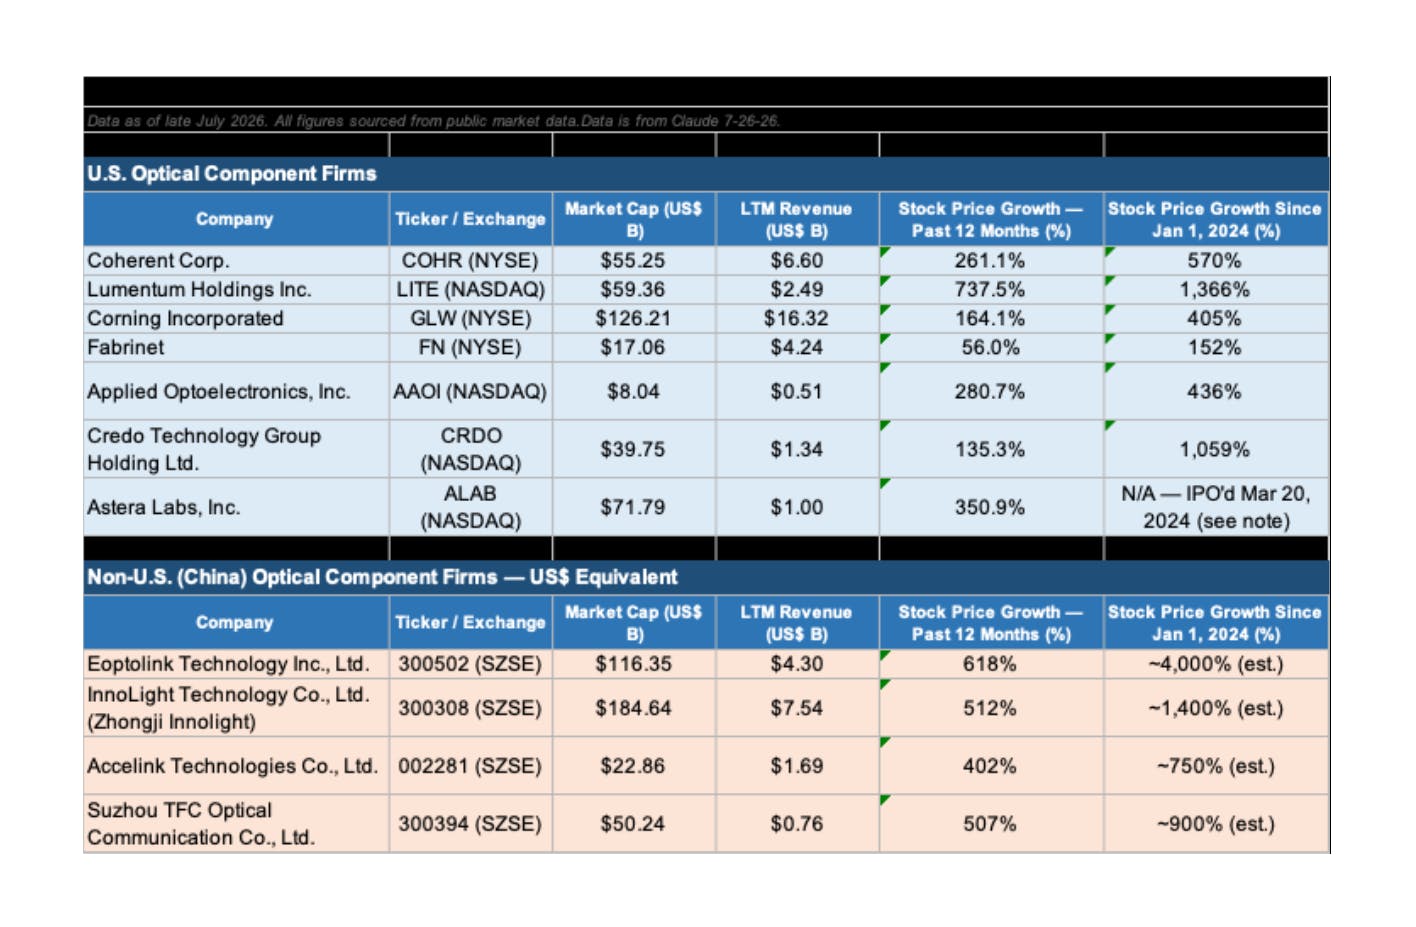
Task: Click the '1,366%' growth cell
Action: [1216, 290]
